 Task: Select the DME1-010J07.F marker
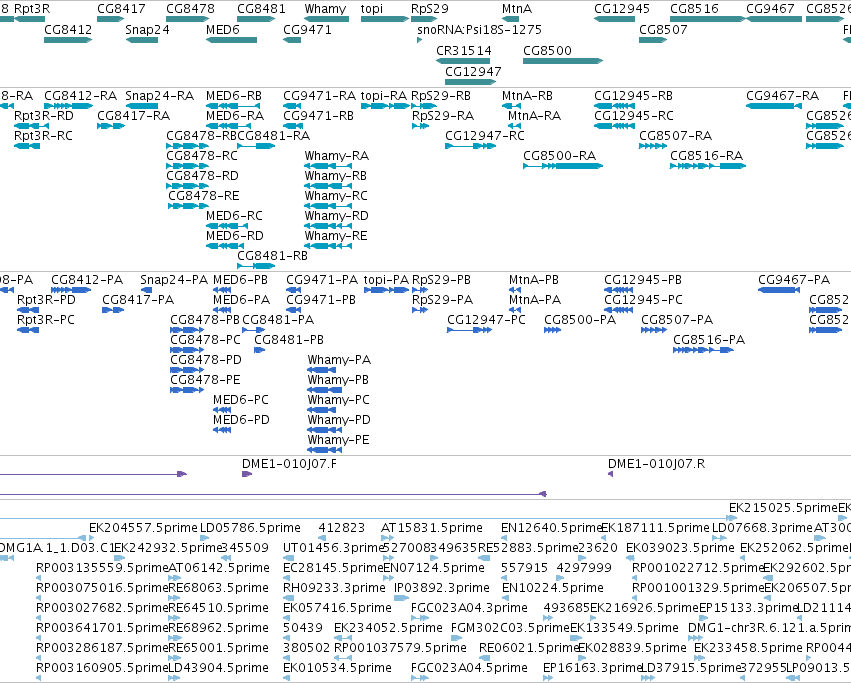pyautogui.click(x=247, y=474)
